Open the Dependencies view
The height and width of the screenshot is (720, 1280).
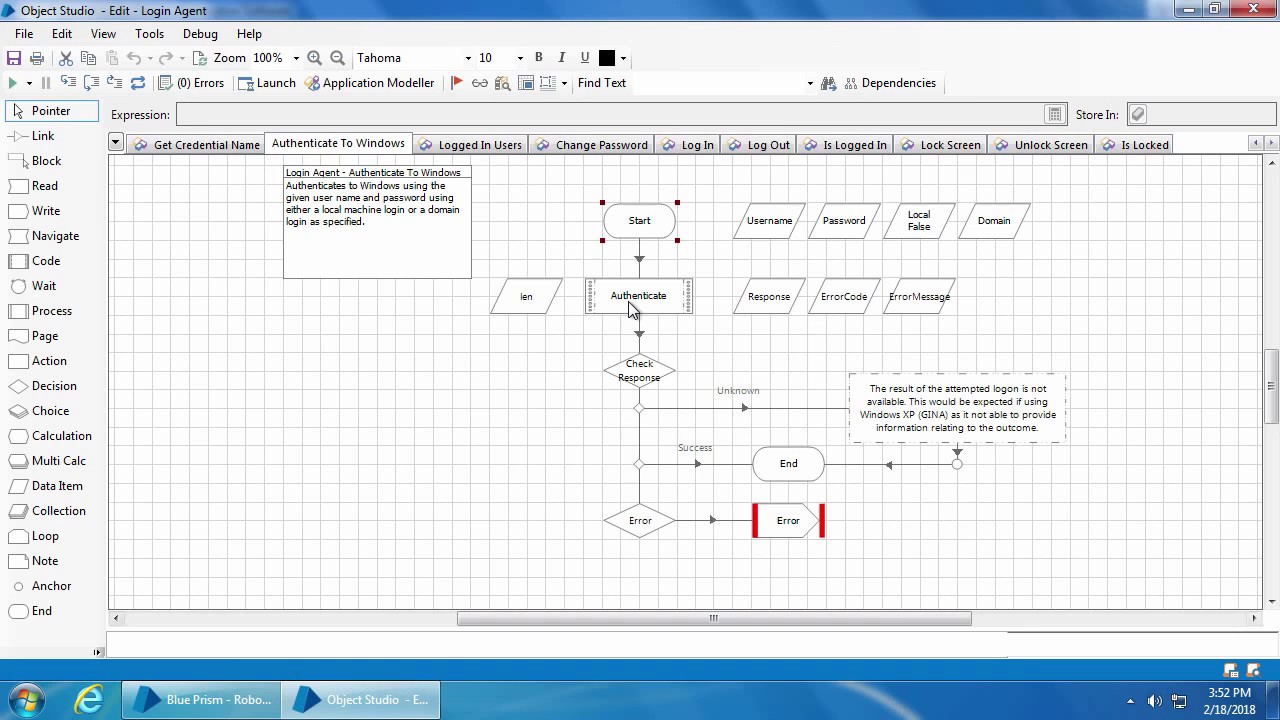pos(890,83)
